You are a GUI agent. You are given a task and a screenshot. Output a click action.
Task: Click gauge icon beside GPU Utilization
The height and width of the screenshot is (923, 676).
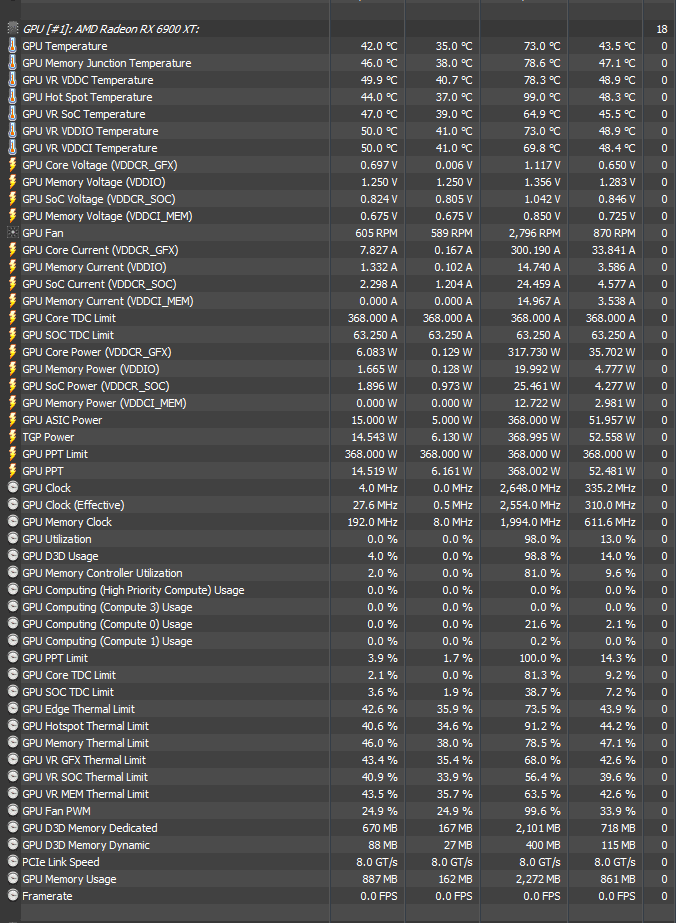(x=13, y=538)
